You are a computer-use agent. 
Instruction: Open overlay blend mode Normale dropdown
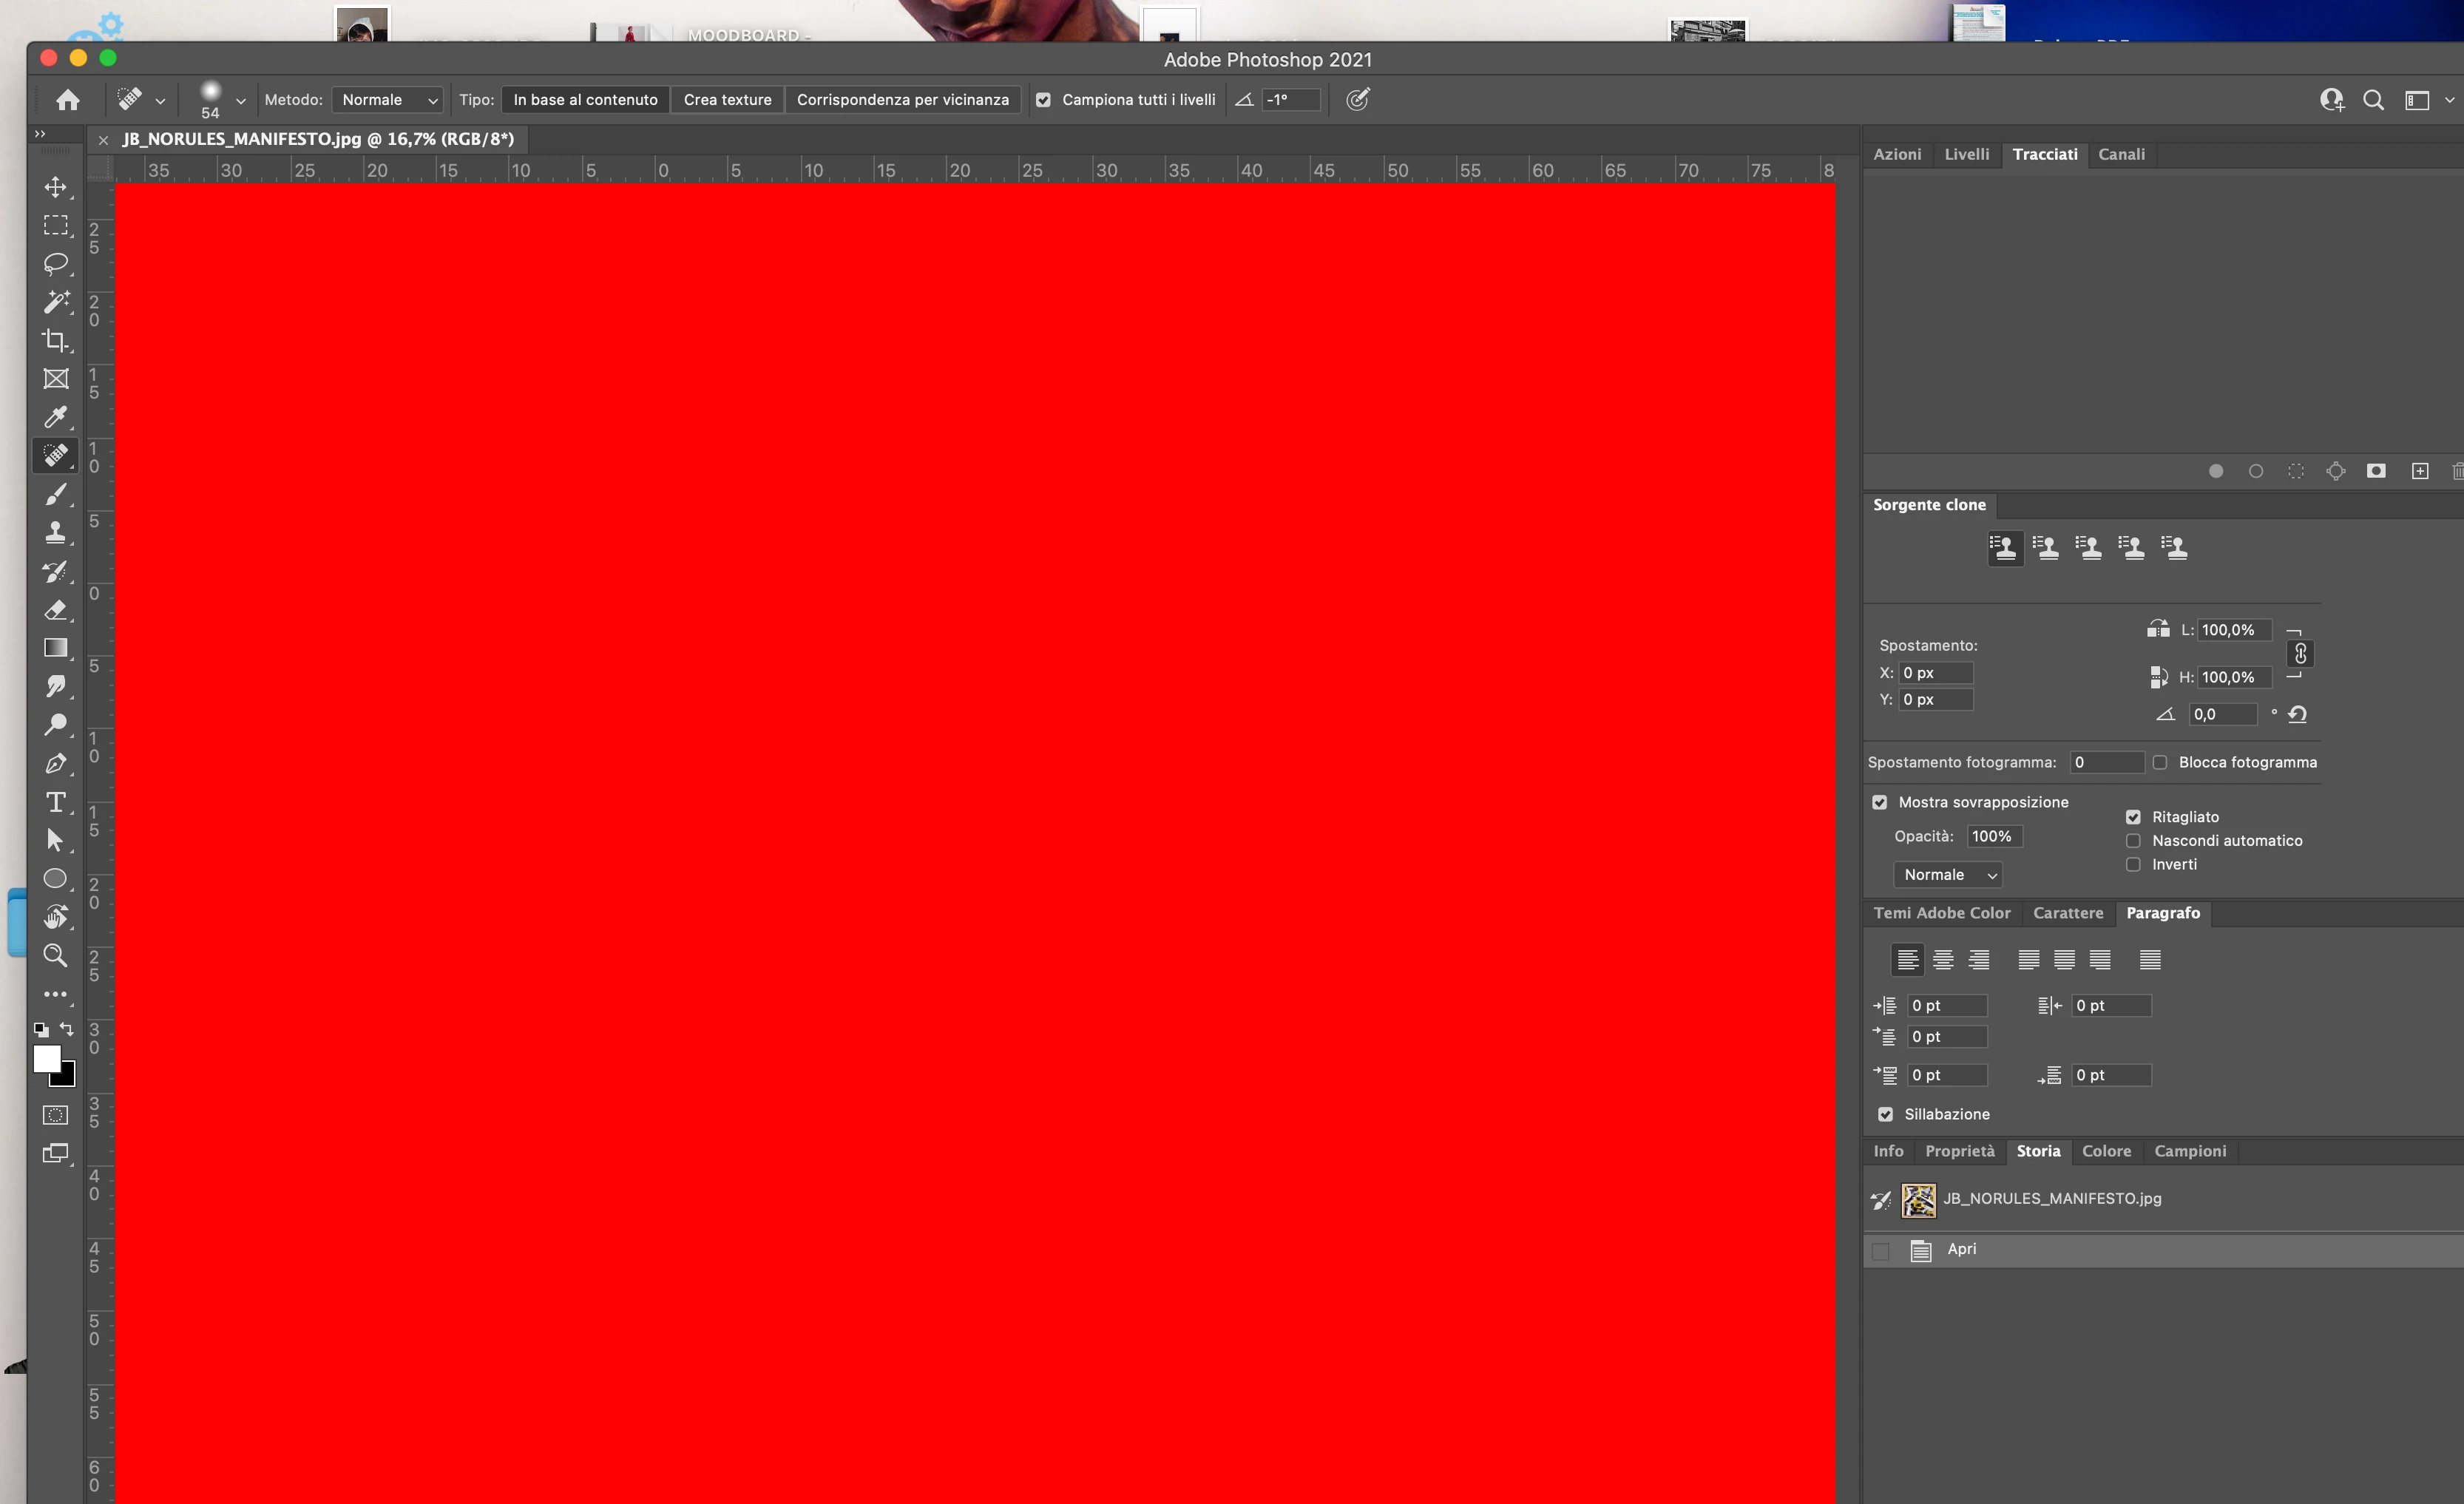pos(1947,875)
